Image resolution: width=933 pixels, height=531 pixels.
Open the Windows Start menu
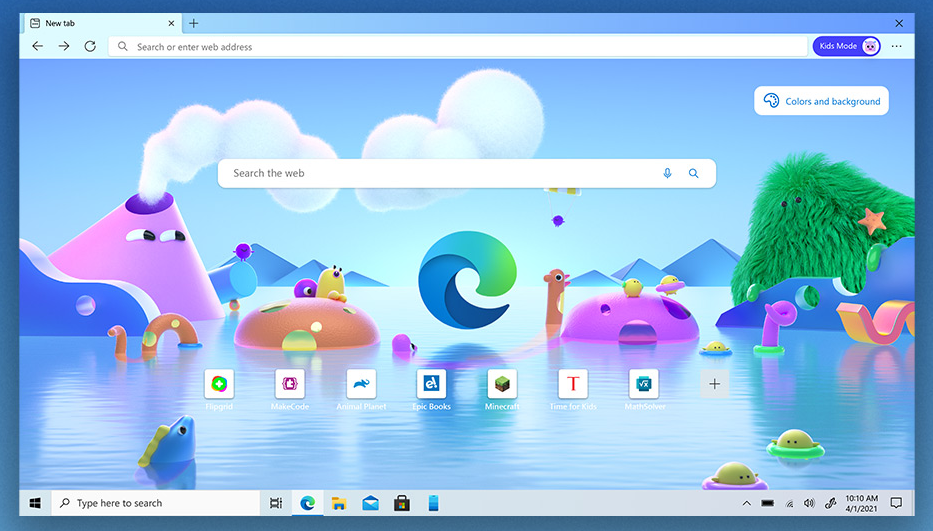pyautogui.click(x=34, y=503)
